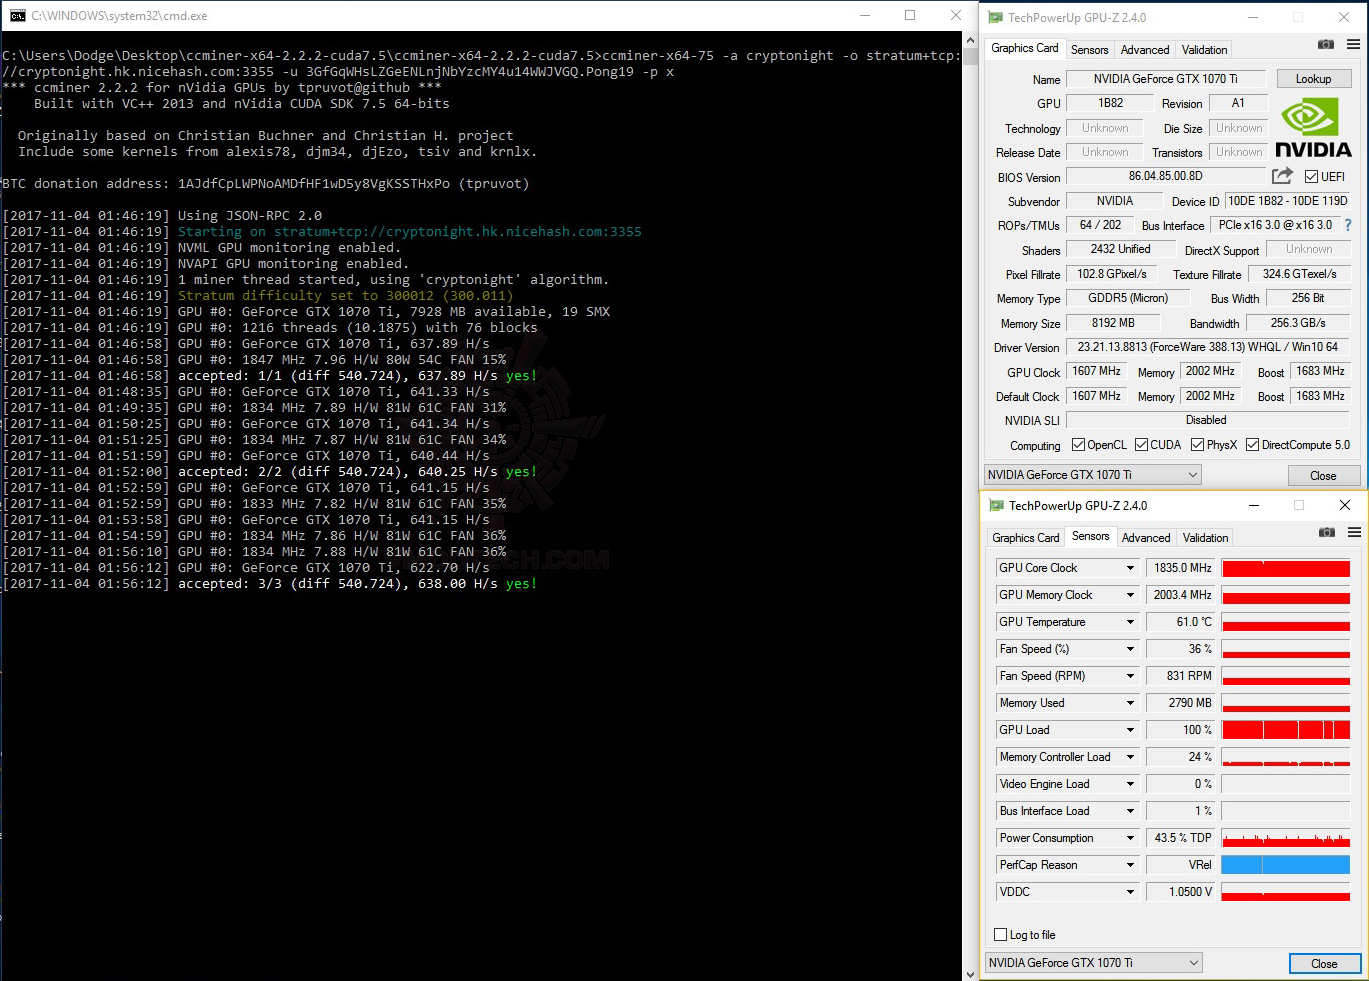Click the NVIDIA logo image
This screenshot has height=981, width=1369.
[1313, 128]
